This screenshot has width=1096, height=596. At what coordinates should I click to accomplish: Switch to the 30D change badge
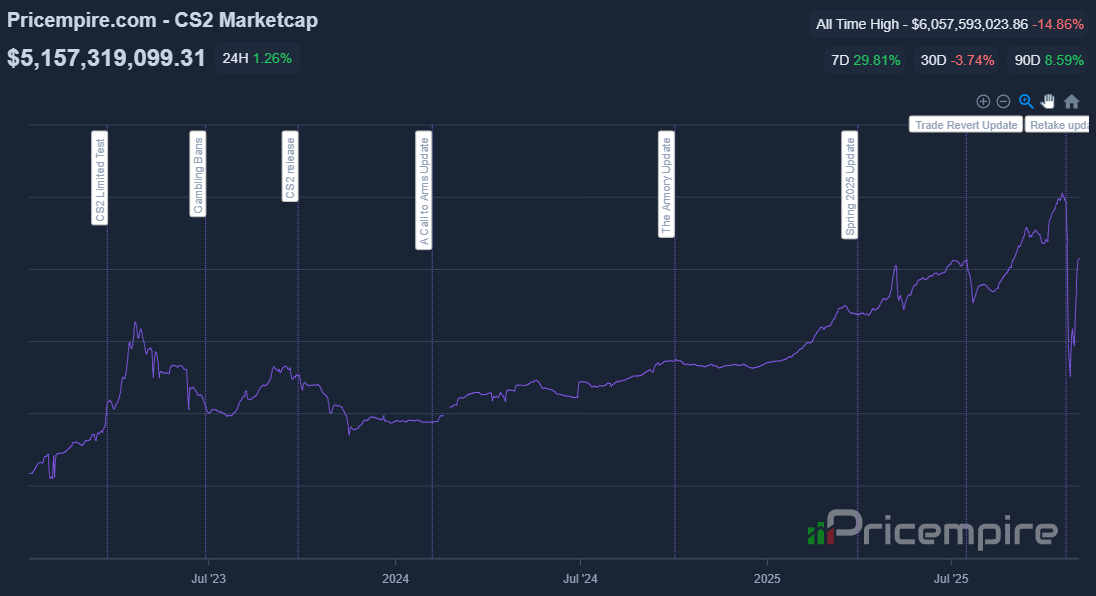pos(958,60)
